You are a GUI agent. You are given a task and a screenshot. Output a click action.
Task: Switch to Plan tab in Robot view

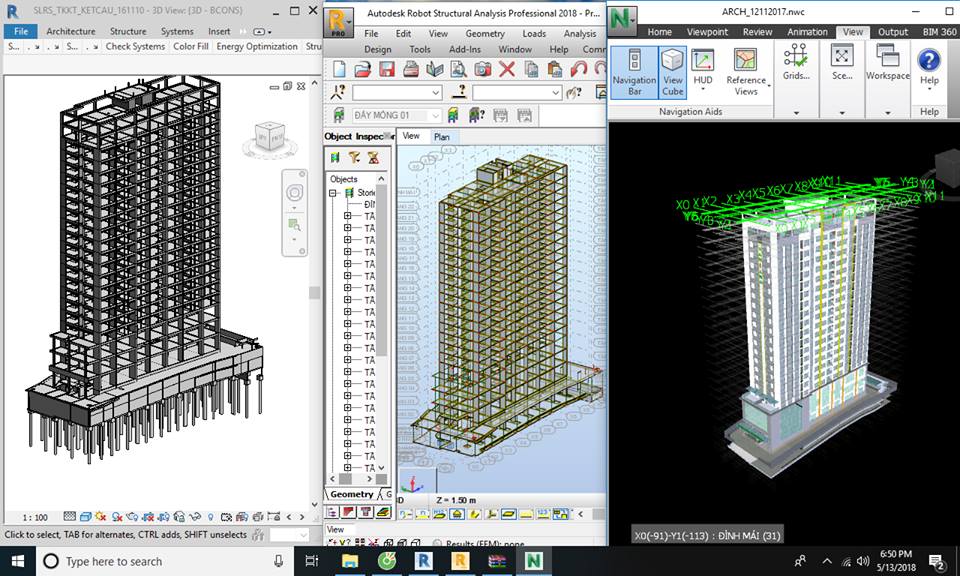point(441,137)
